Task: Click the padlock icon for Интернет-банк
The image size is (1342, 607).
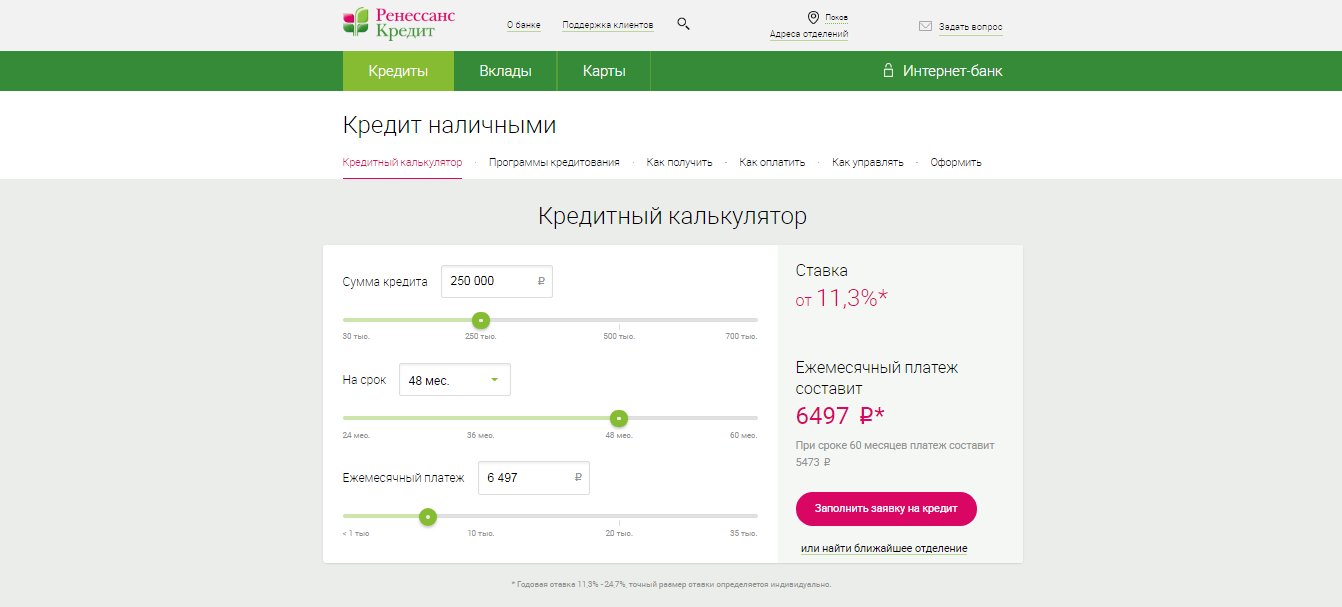Action: pyautogui.click(x=887, y=71)
